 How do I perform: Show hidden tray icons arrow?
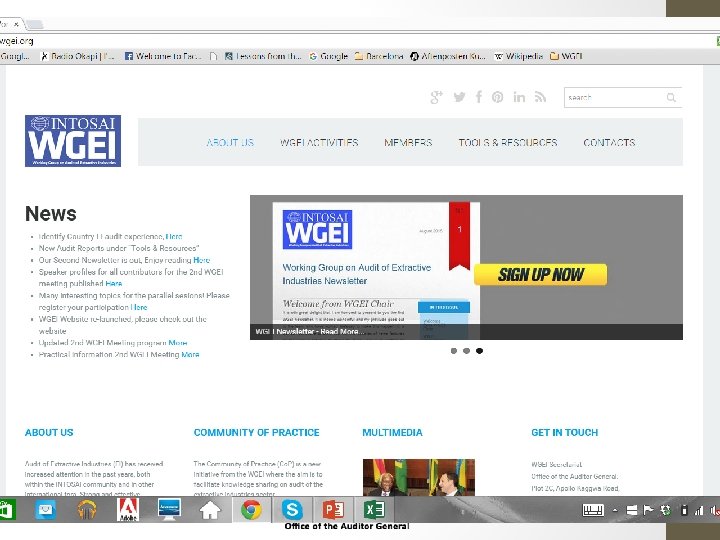pyautogui.click(x=615, y=510)
